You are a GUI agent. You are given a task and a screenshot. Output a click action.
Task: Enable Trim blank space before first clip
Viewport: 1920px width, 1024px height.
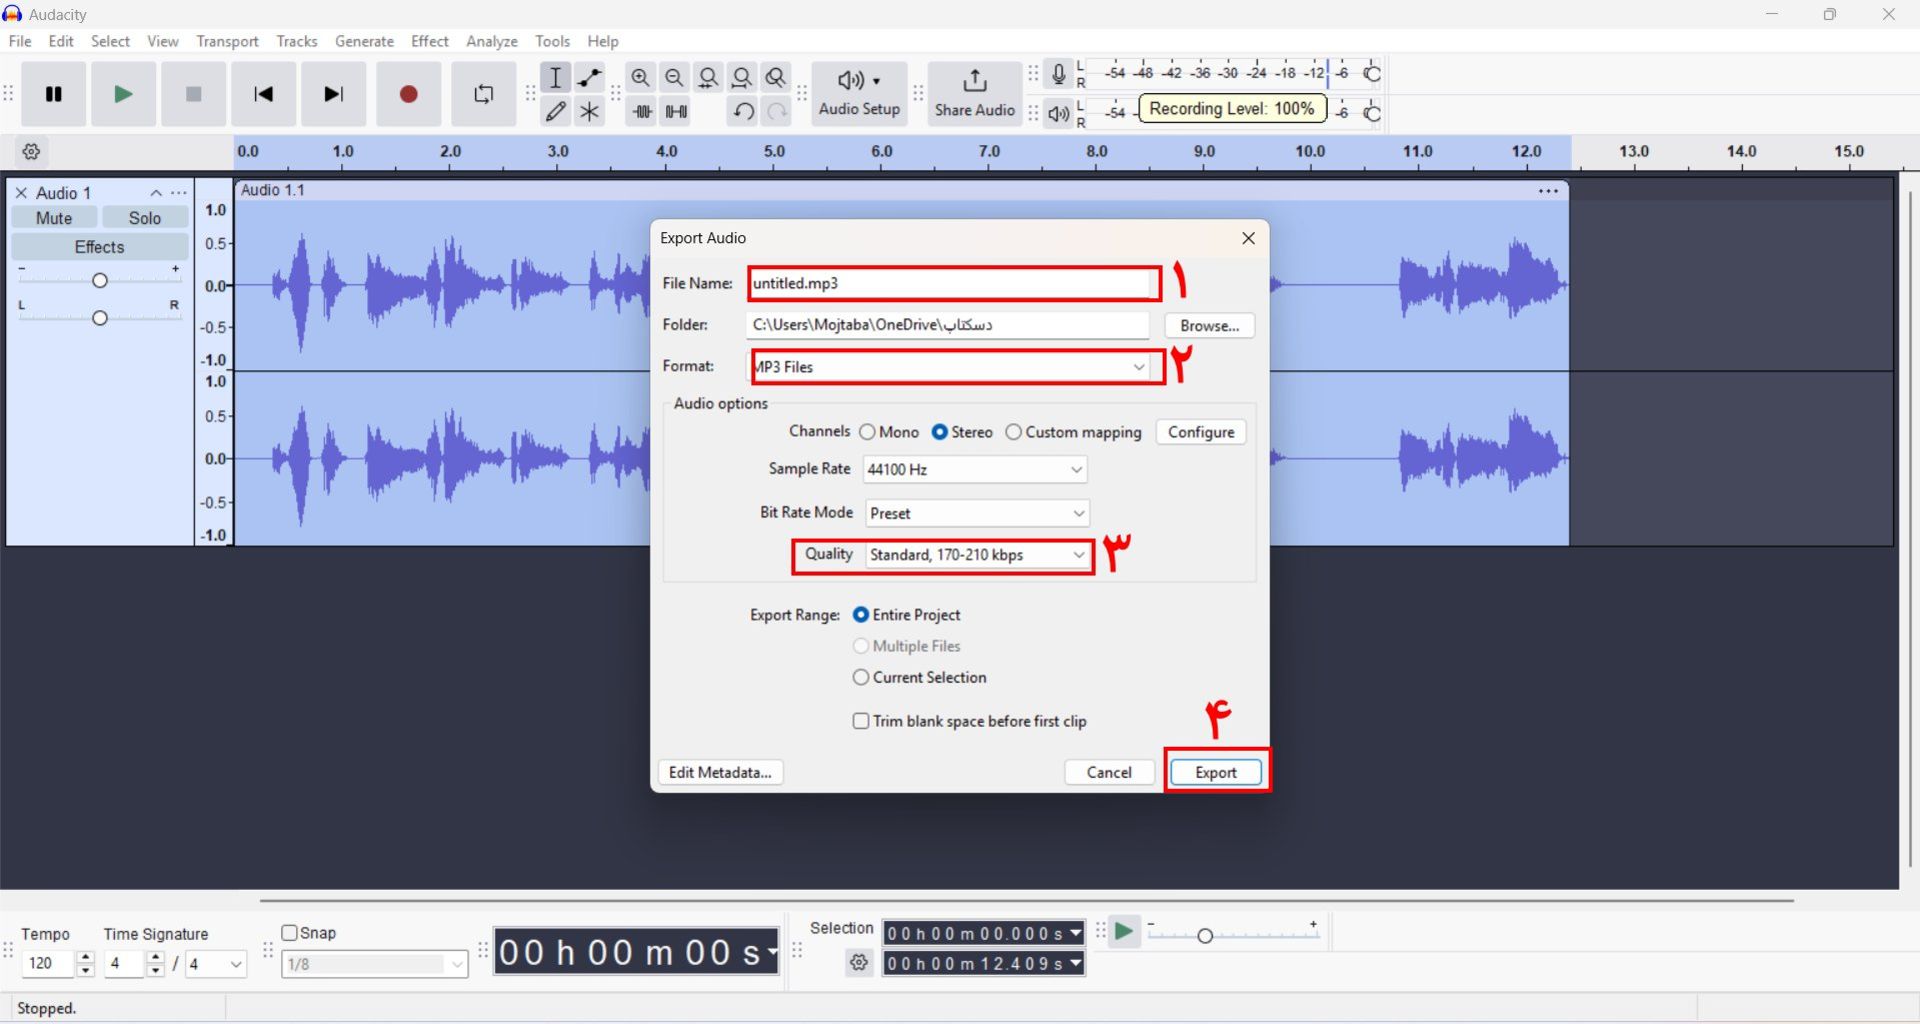(x=861, y=721)
